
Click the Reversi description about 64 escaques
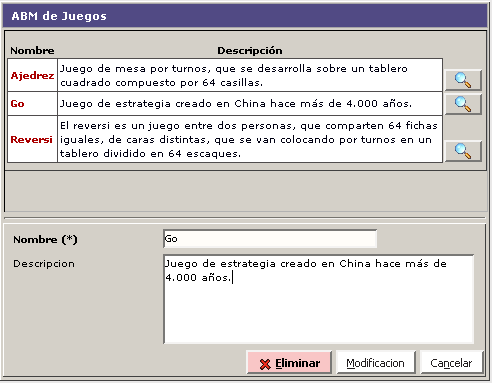(x=250, y=139)
